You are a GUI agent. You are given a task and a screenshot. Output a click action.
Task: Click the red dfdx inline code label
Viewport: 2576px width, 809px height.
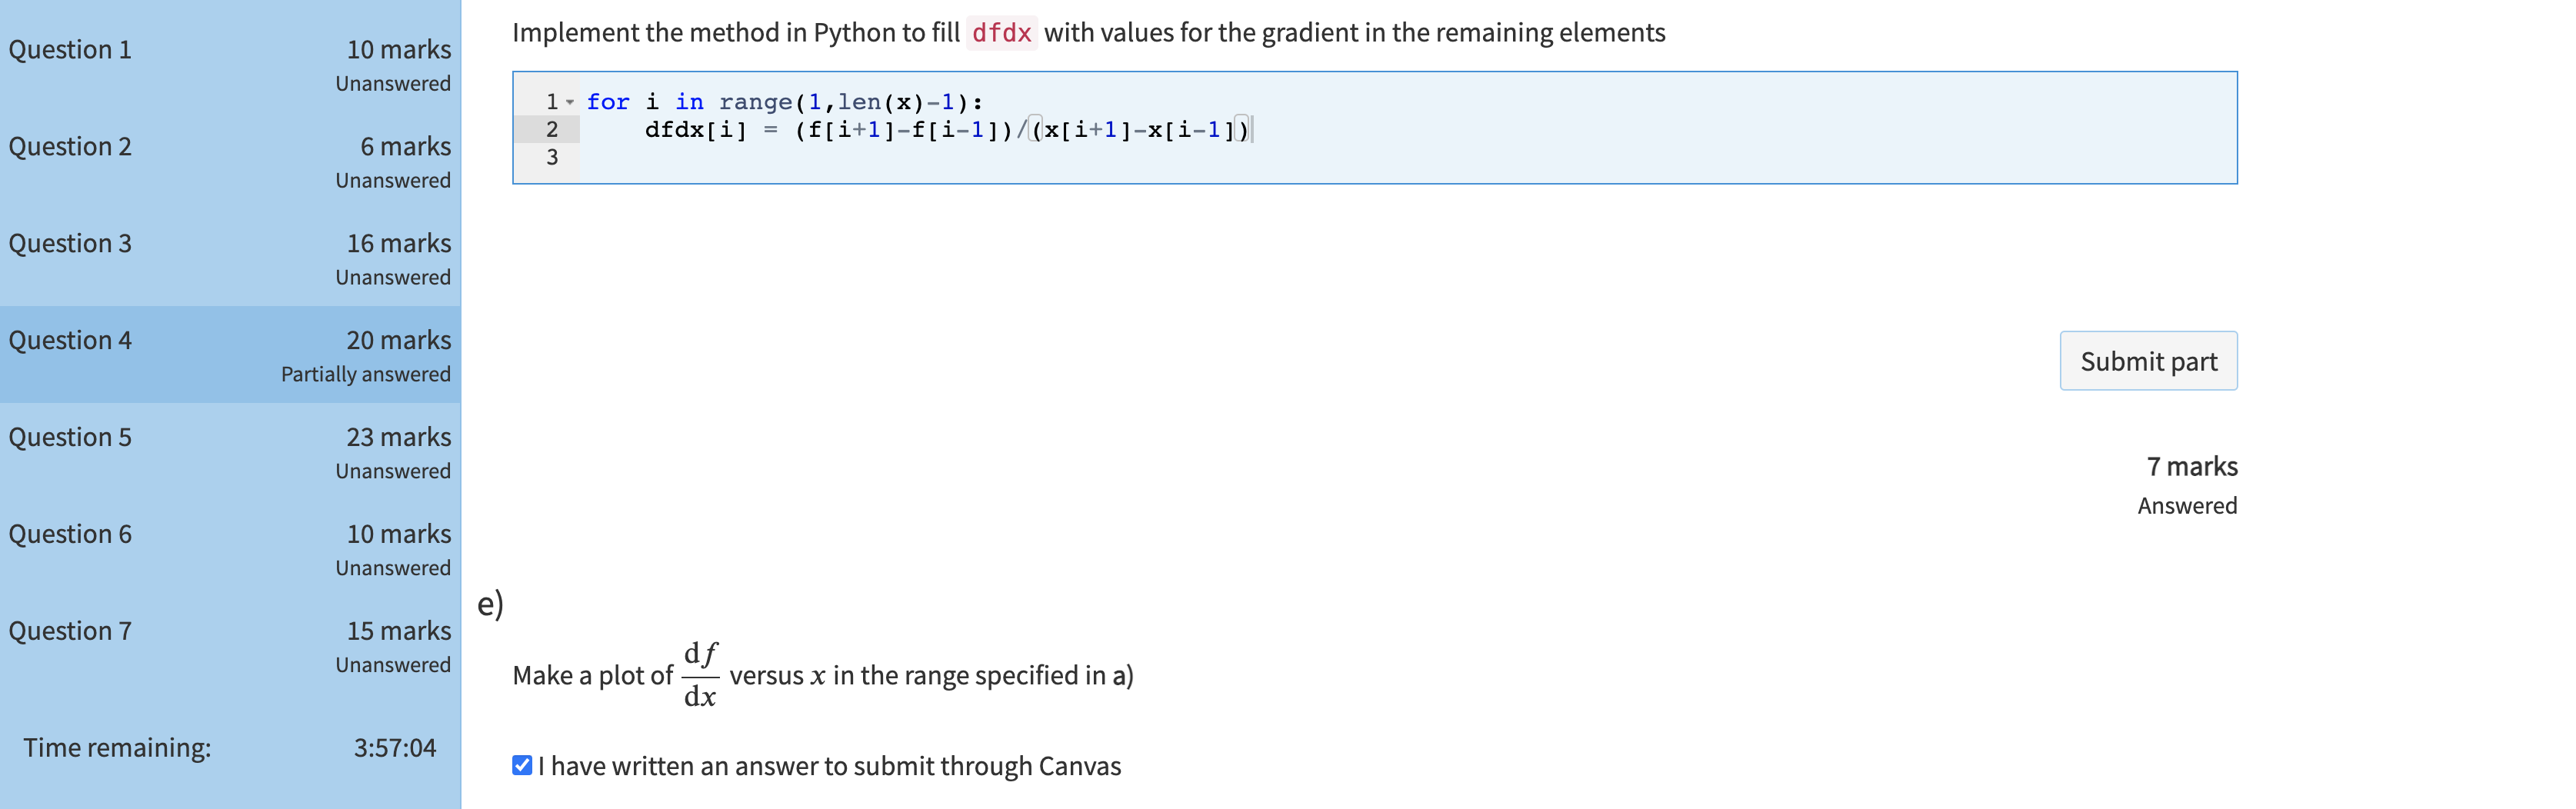coord(1001,33)
